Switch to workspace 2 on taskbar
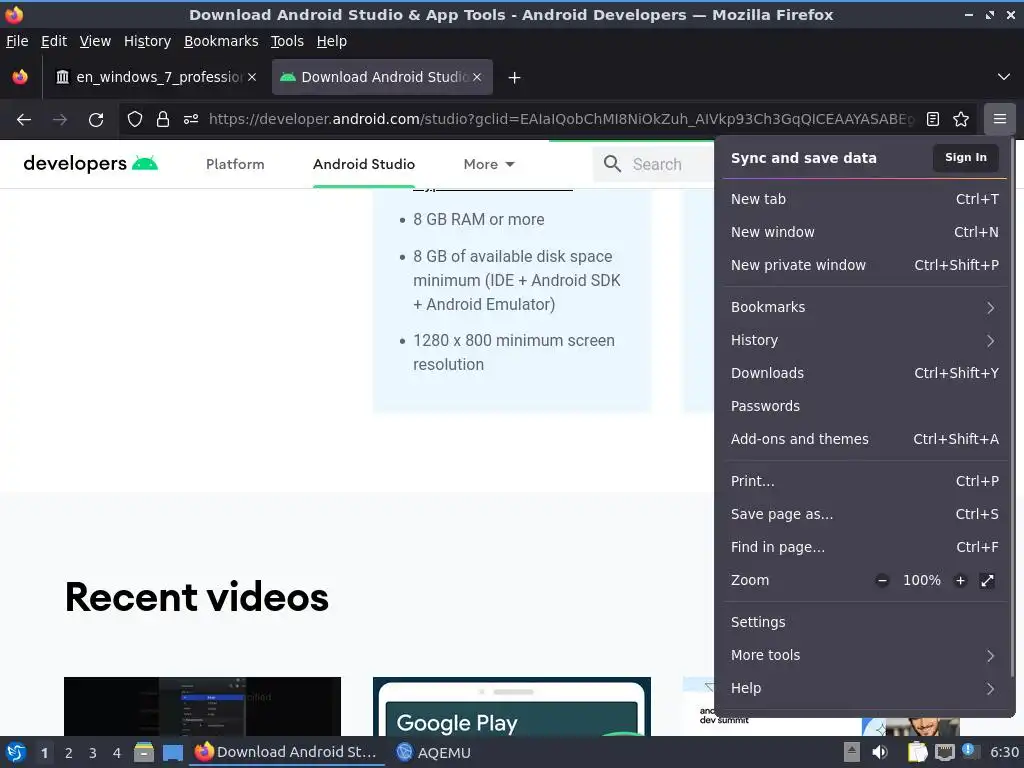The image size is (1024, 768). 69,753
